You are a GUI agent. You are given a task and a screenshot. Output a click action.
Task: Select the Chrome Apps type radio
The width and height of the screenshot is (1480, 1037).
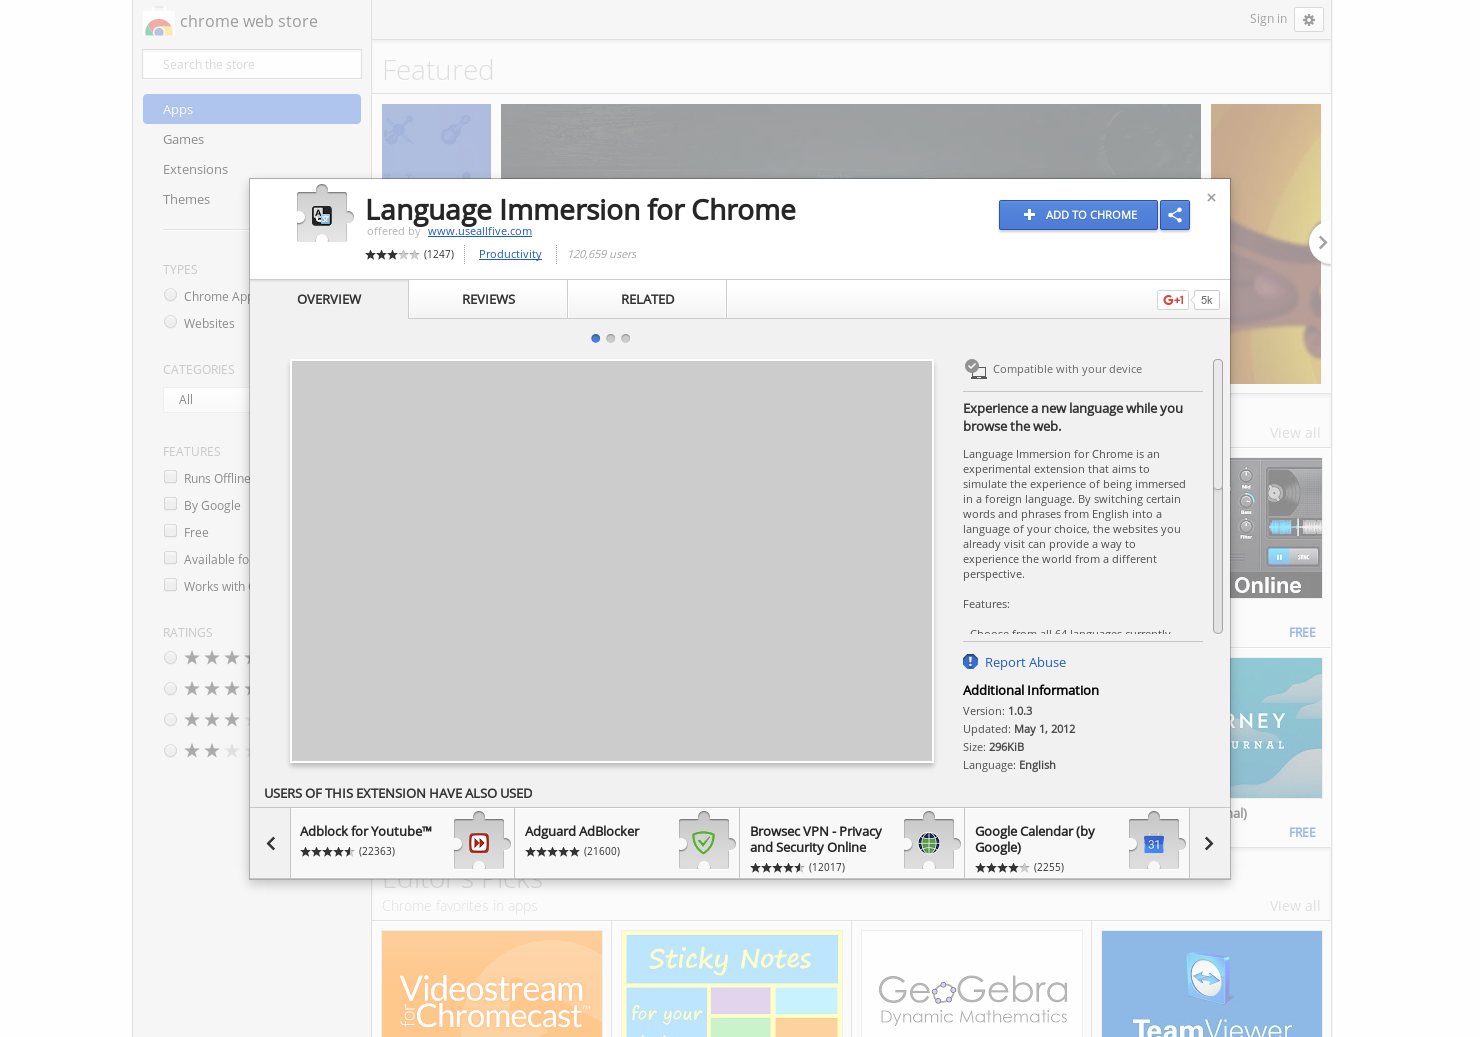[171, 295]
